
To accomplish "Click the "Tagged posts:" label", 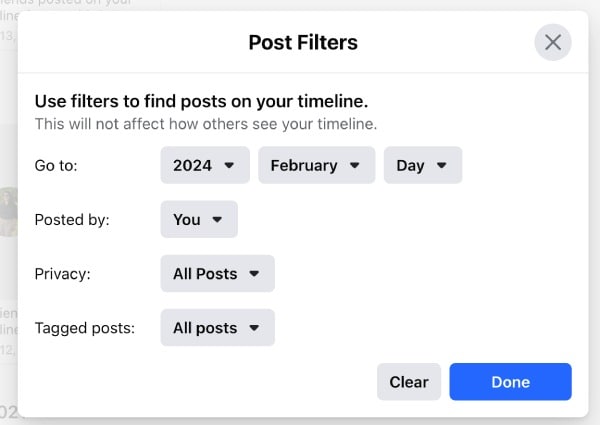I will click(84, 327).
